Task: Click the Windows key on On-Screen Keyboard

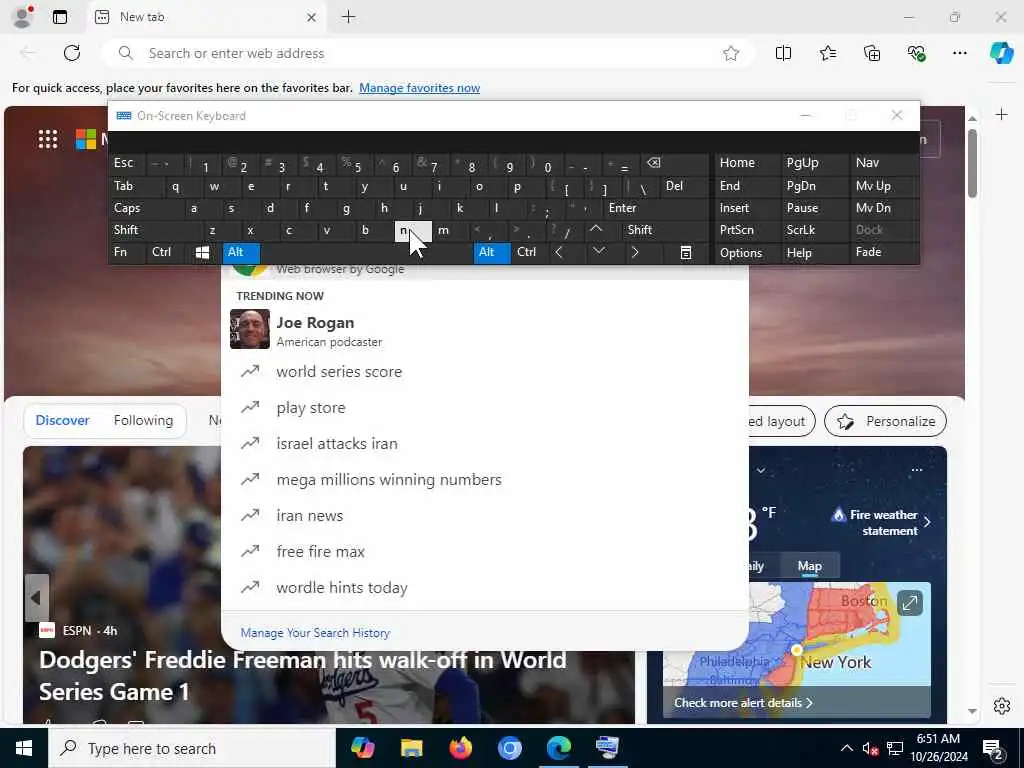Action: 202,253
